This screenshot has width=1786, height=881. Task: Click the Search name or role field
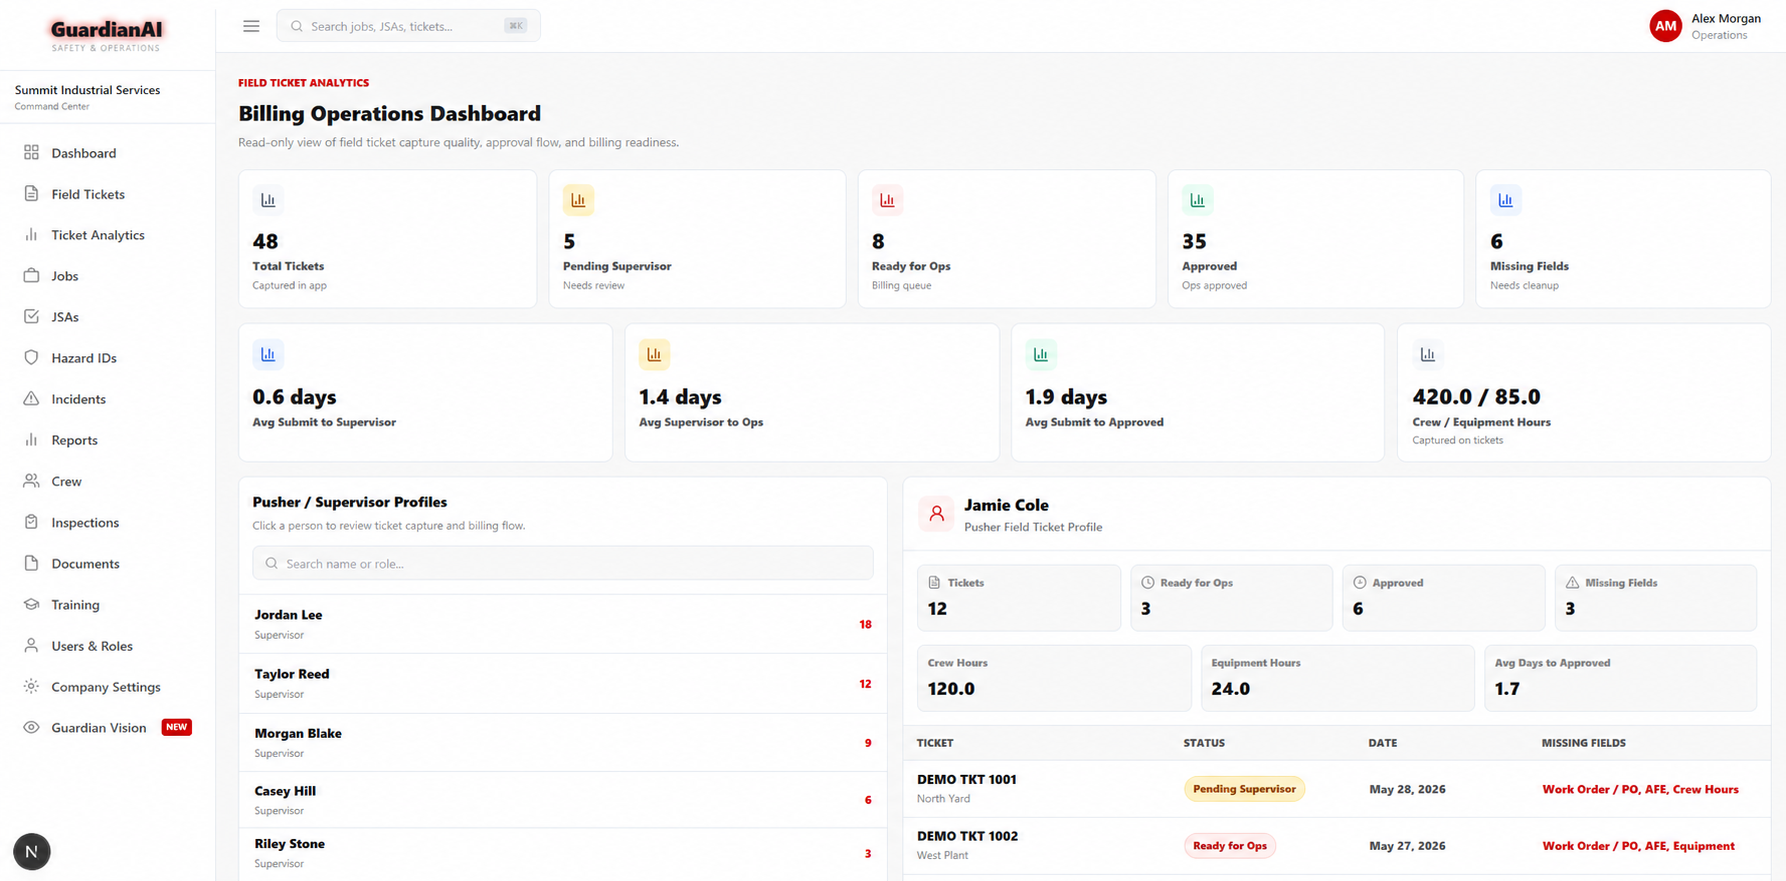tap(563, 563)
